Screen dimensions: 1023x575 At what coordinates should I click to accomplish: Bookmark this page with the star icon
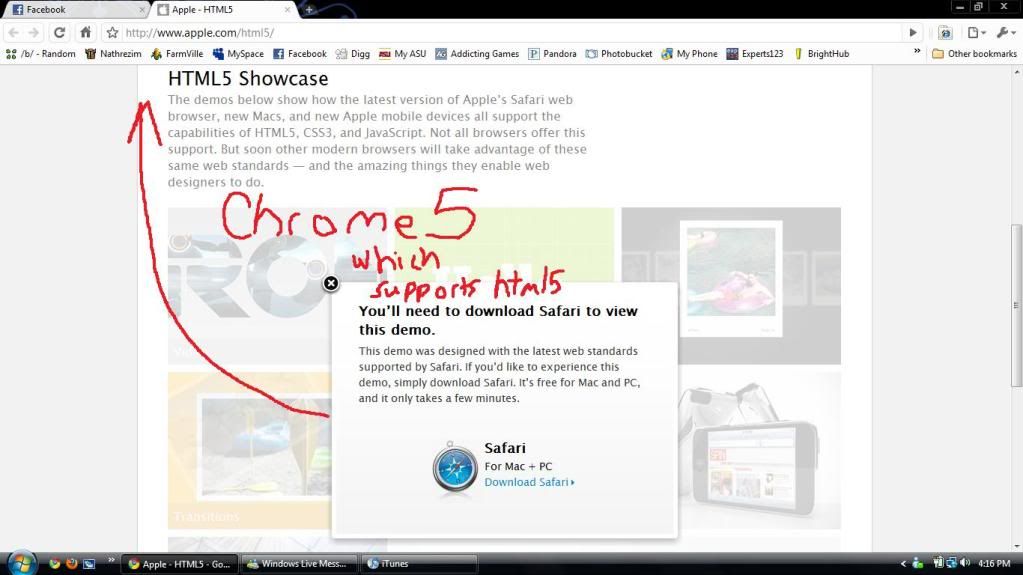(x=112, y=32)
